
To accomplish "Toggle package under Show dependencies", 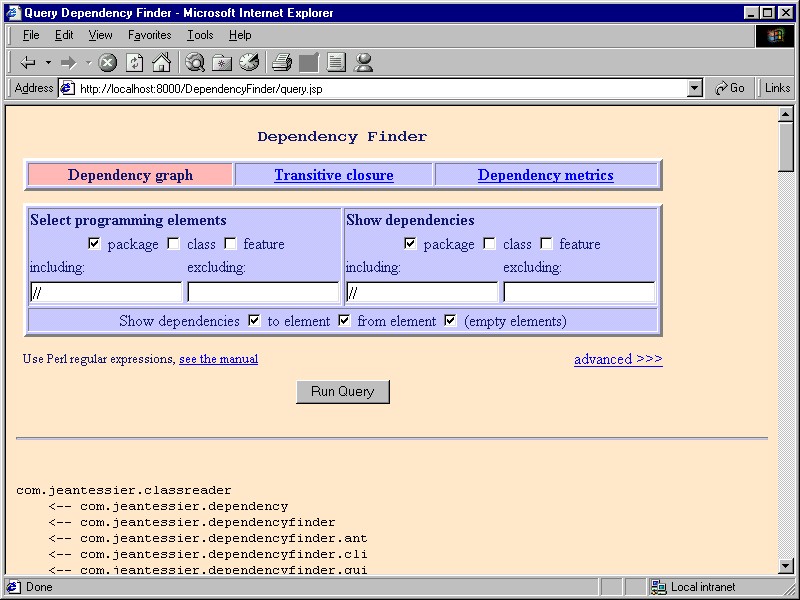I will click(x=410, y=243).
